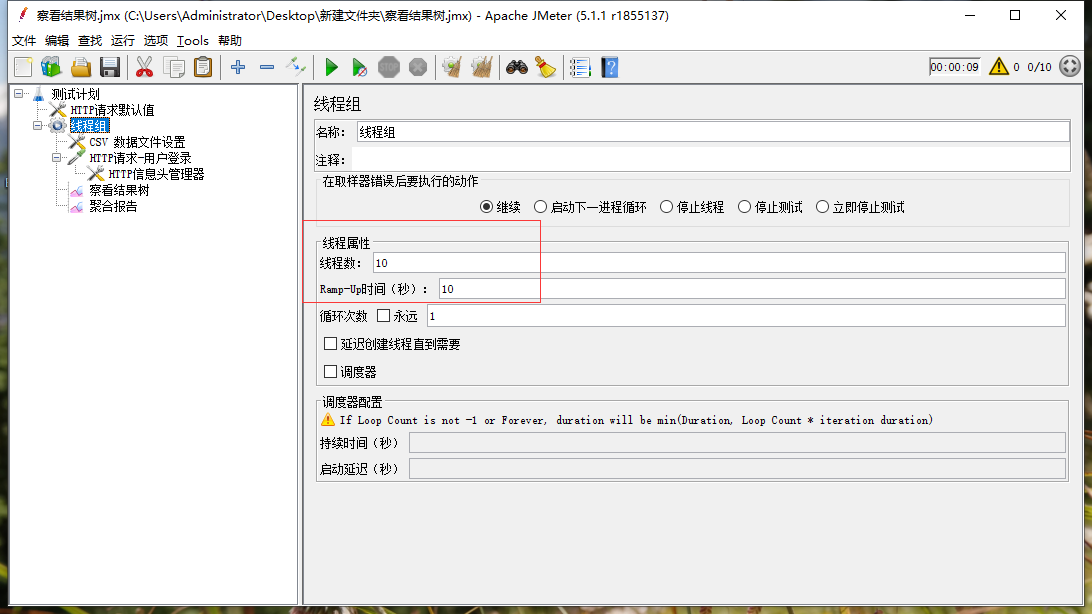Screen dimensions: 1092x614
Task: Click the 持续时间（秒） field
Action: coord(737,443)
